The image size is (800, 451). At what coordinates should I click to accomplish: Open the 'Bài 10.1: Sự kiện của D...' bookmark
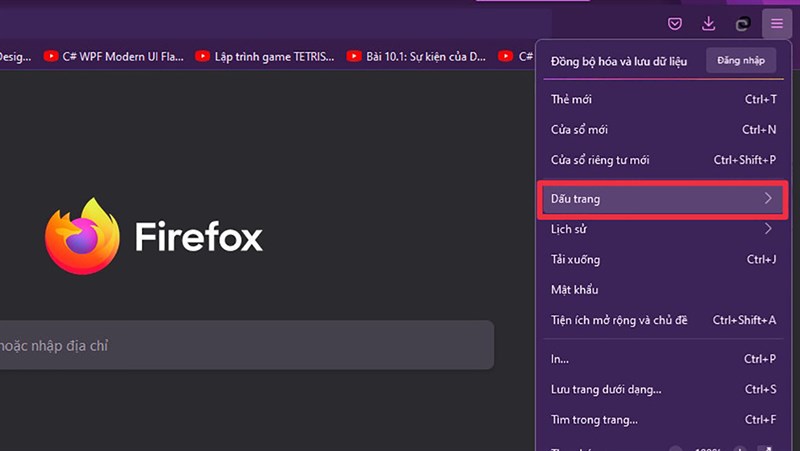click(x=416, y=57)
